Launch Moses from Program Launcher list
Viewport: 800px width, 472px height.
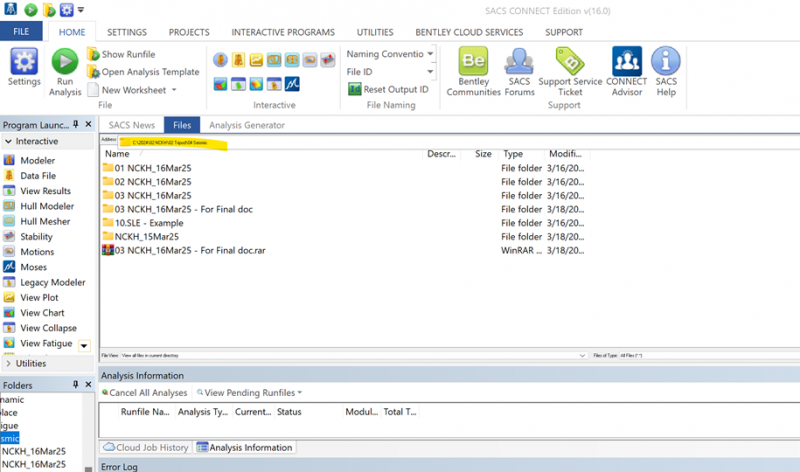click(x=33, y=267)
